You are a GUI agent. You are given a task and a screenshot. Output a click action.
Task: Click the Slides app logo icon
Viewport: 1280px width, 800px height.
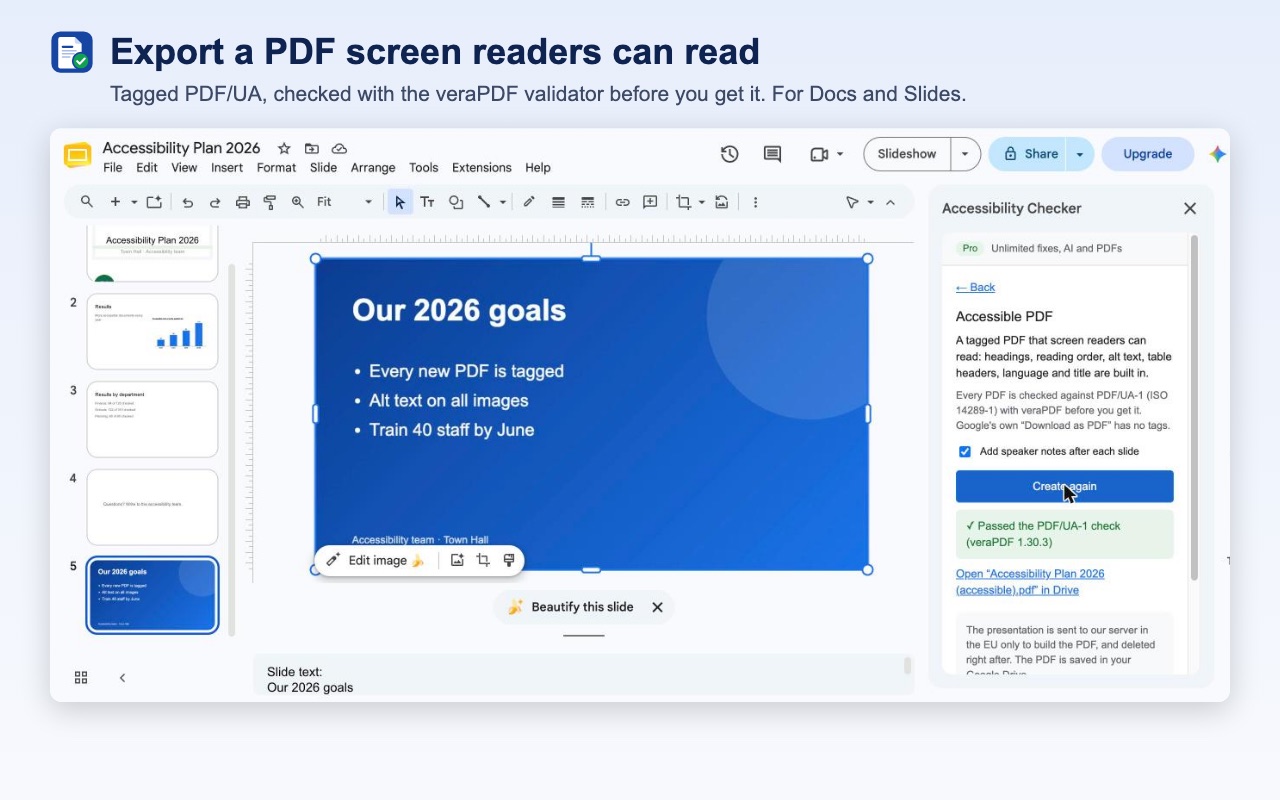(78, 155)
